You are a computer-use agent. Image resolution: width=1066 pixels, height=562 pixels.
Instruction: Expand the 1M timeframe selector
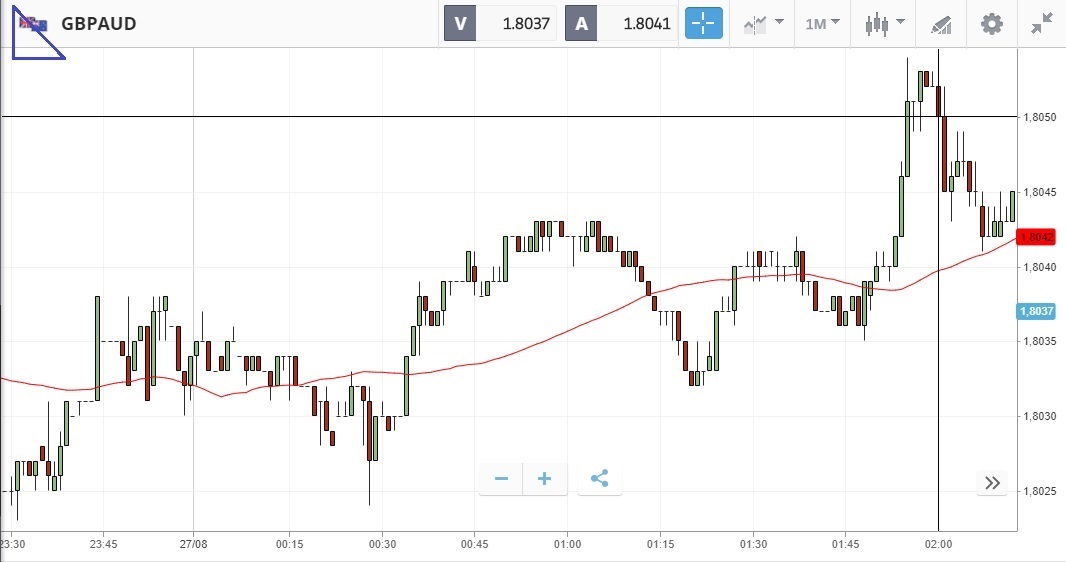tap(823, 23)
